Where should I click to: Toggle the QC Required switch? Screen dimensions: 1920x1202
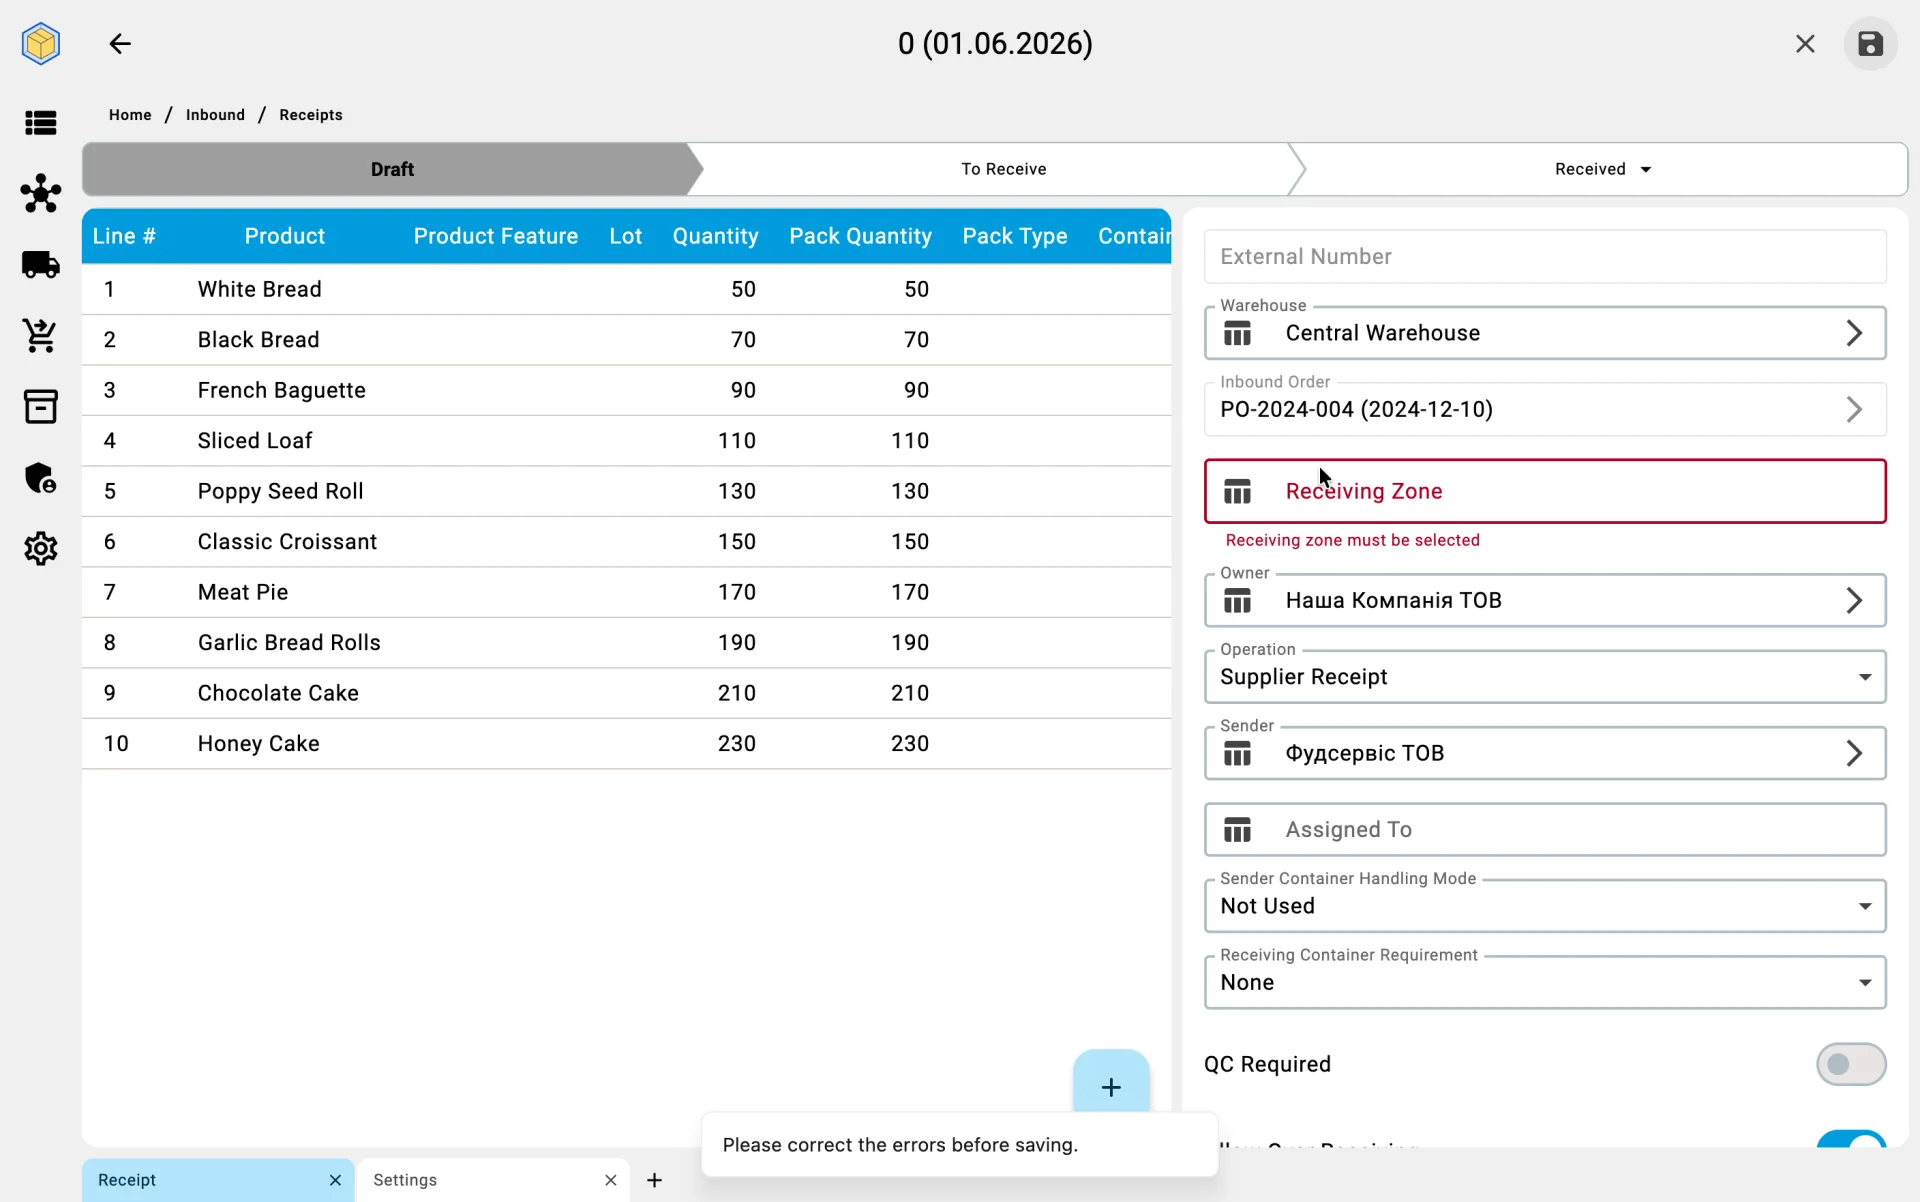click(x=1851, y=1064)
